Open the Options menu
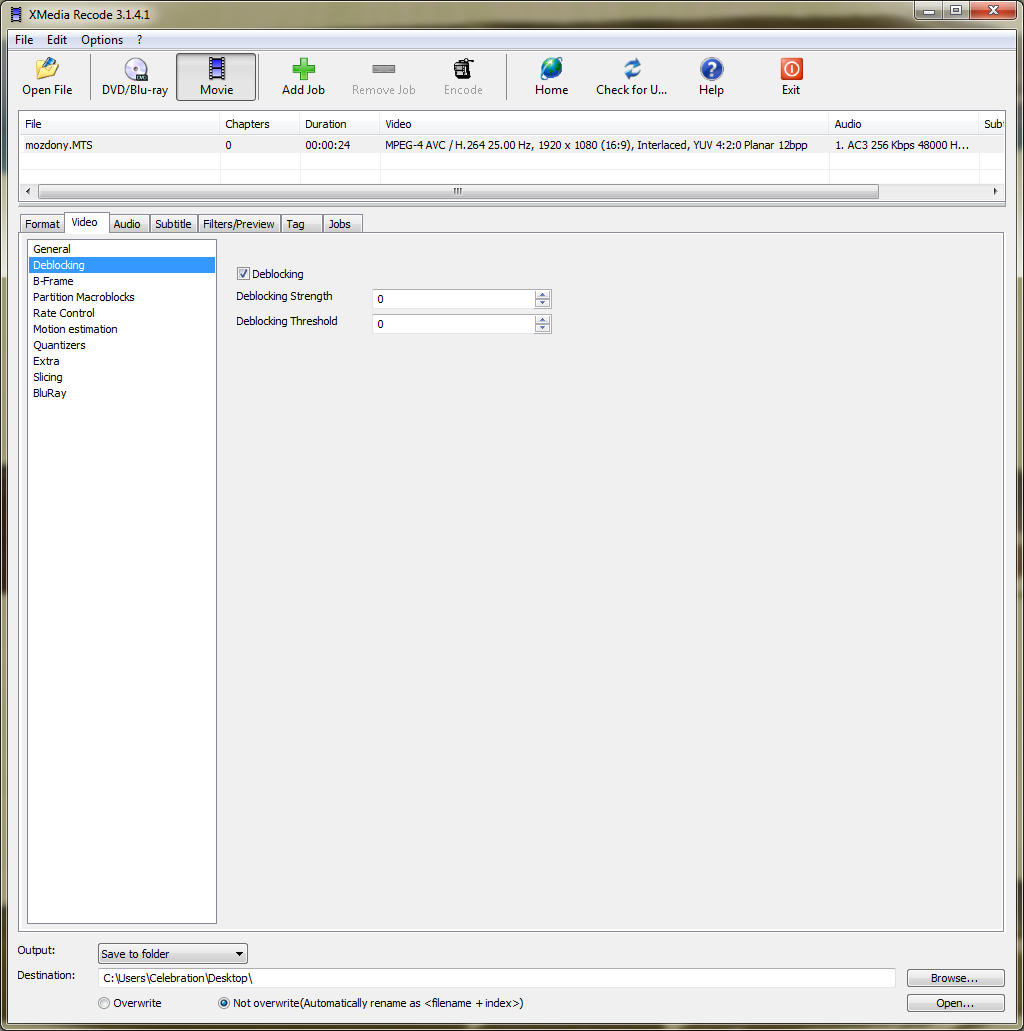The height and width of the screenshot is (1031, 1024). (x=102, y=39)
